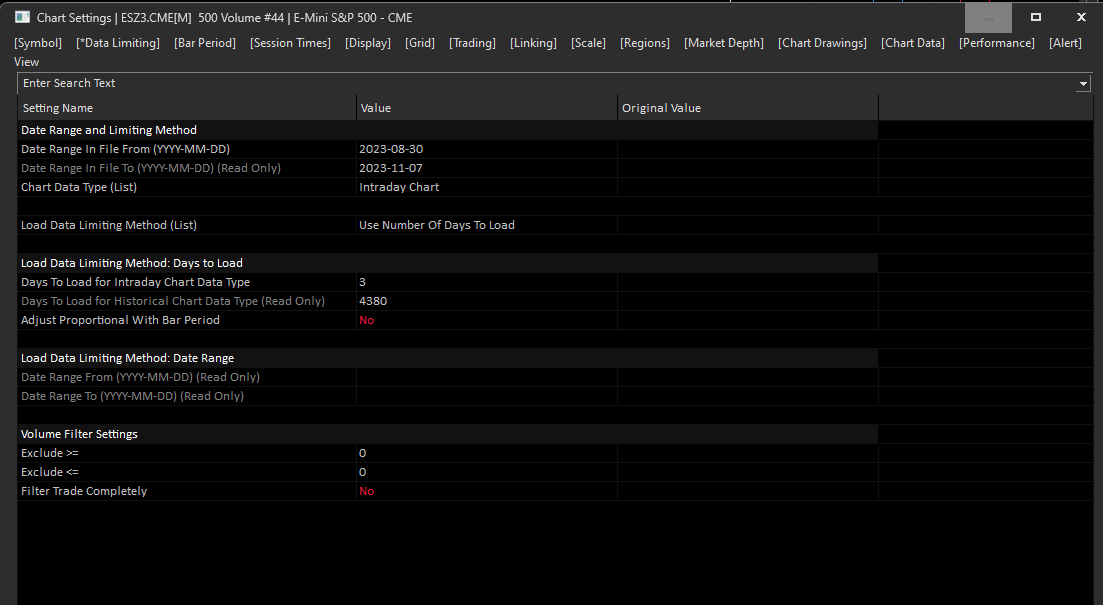Edit Date Range From value 2023-08-30
Viewport: 1103px width, 605px height.
[x=487, y=149]
